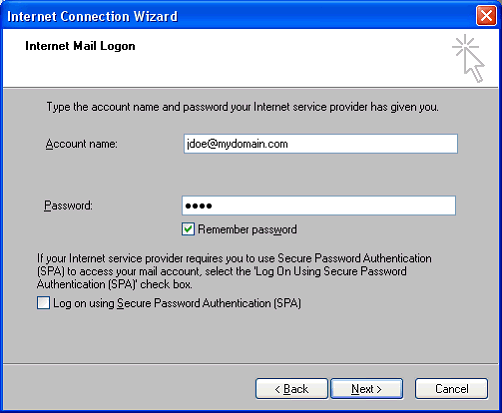Screen dimensions: 502x413
Task: Focus the Account name input field
Action: pyautogui.click(x=320, y=144)
